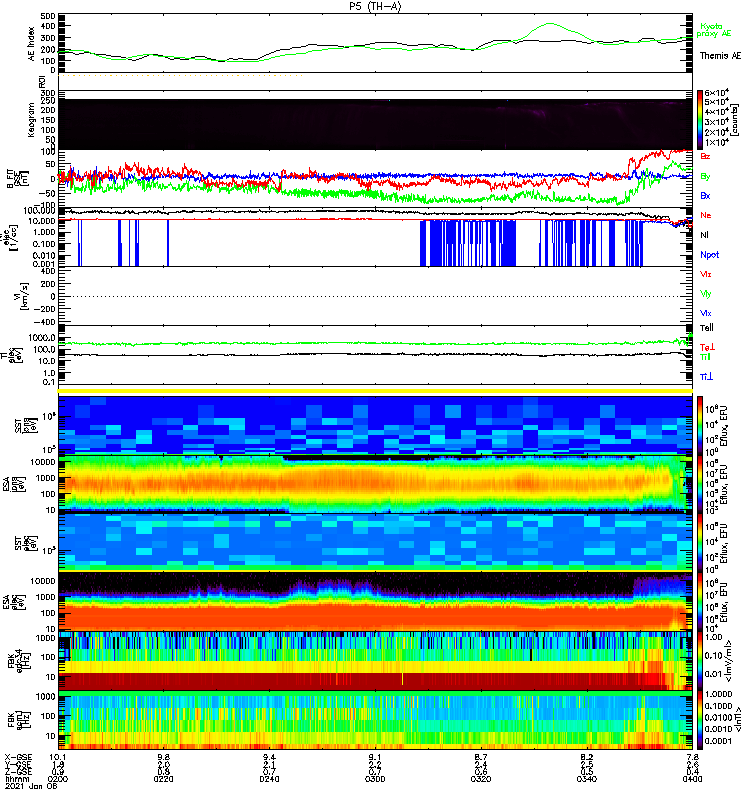Click the X-GSE value 8.7
750x800 pixels.
tap(481, 757)
